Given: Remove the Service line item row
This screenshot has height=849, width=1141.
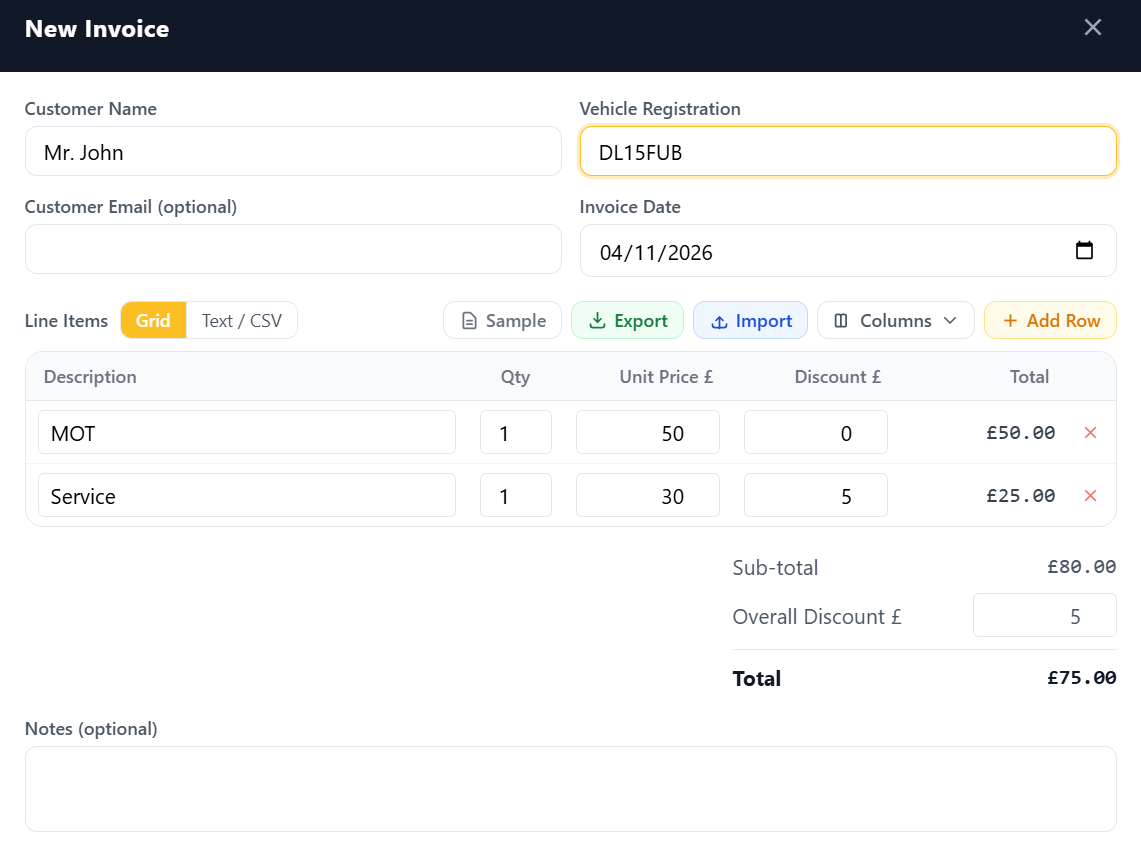Looking at the screenshot, I should pyautogui.click(x=1090, y=496).
